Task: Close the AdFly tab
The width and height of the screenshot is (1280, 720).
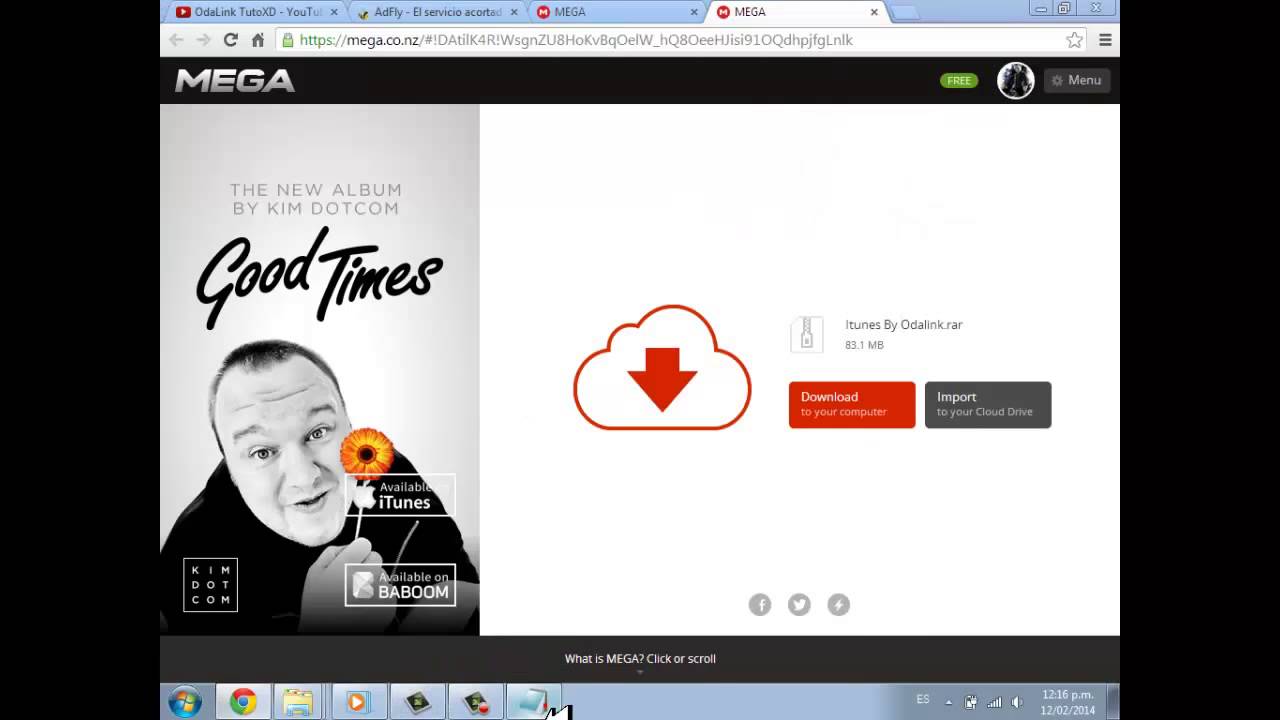Action: (x=514, y=12)
